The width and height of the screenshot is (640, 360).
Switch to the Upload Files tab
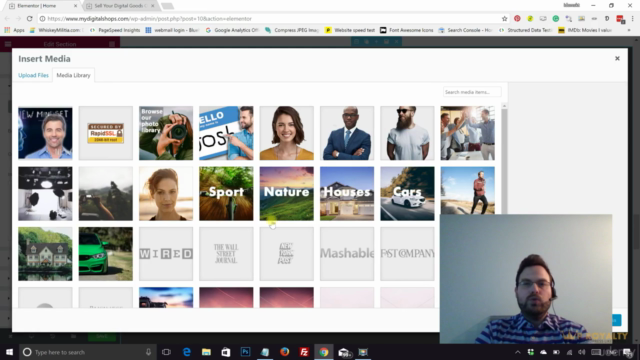pyautogui.click(x=33, y=75)
